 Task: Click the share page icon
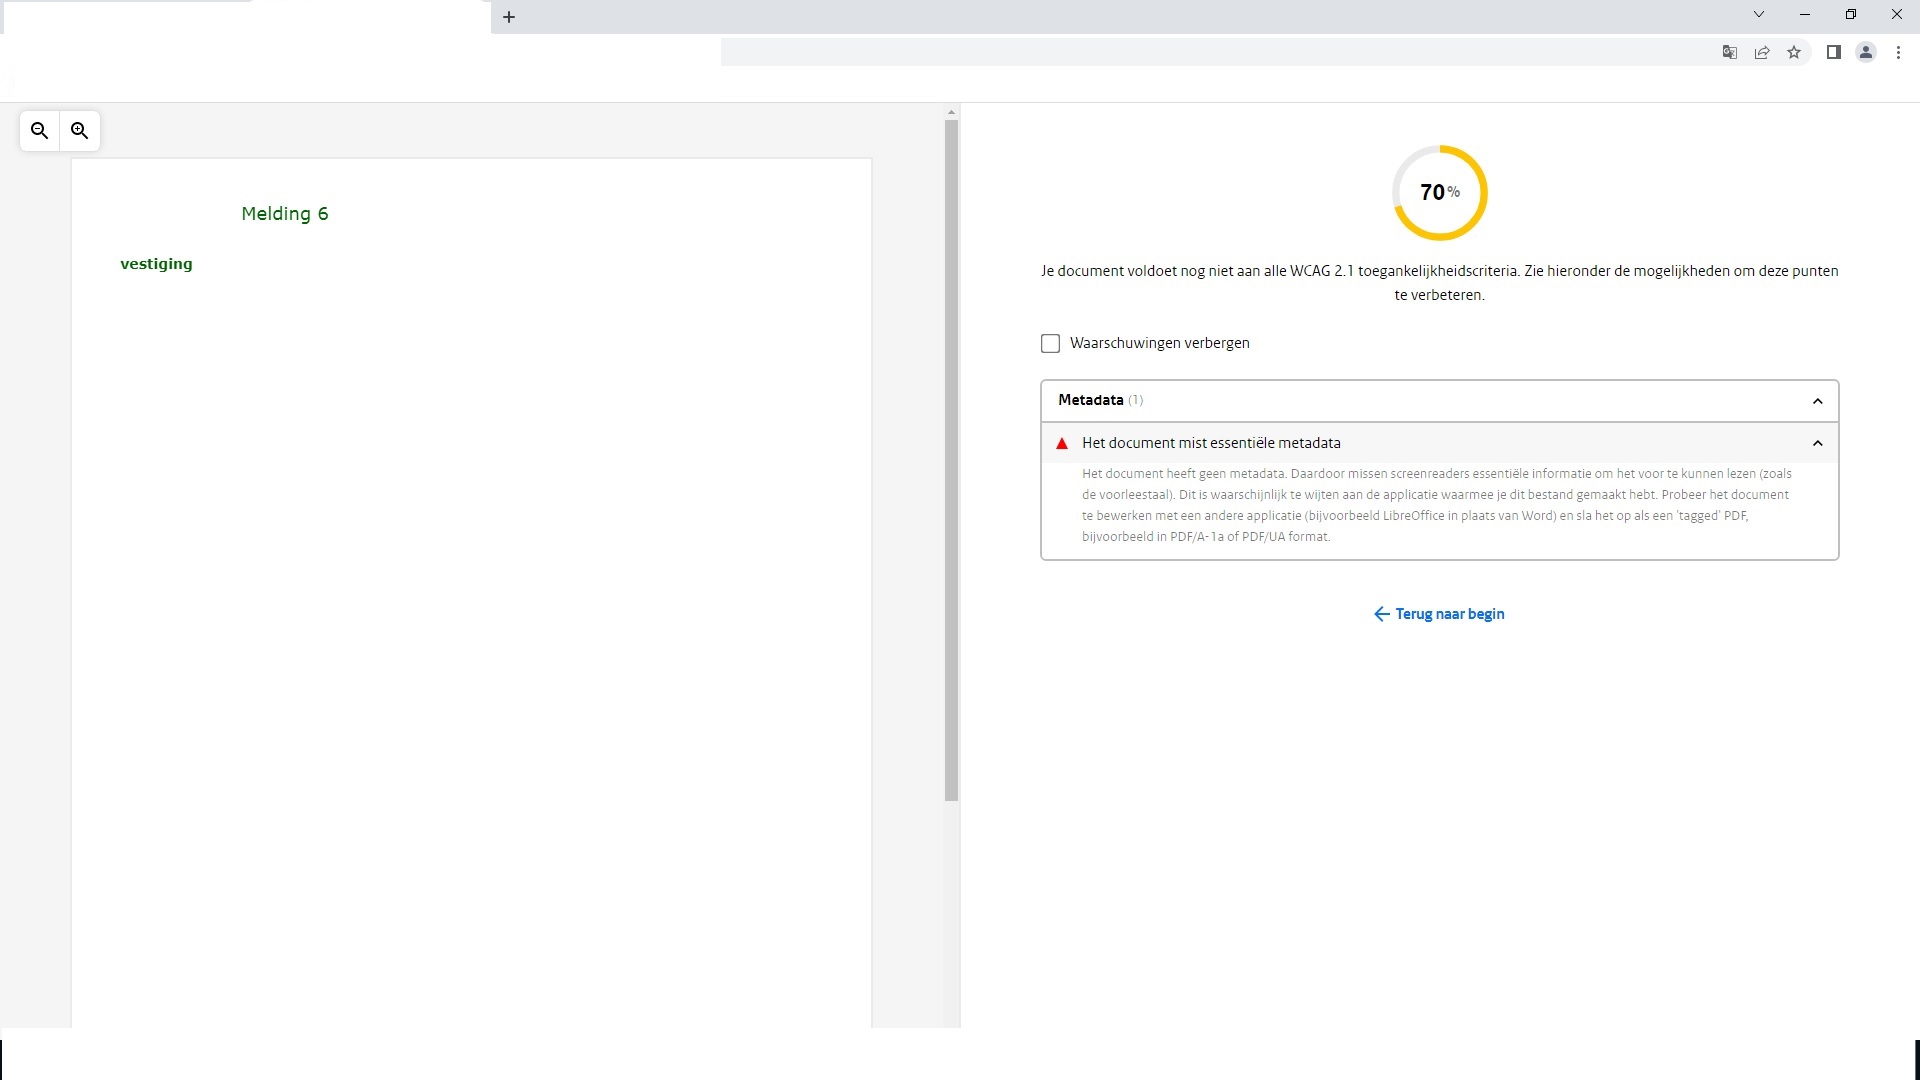pyautogui.click(x=1762, y=53)
